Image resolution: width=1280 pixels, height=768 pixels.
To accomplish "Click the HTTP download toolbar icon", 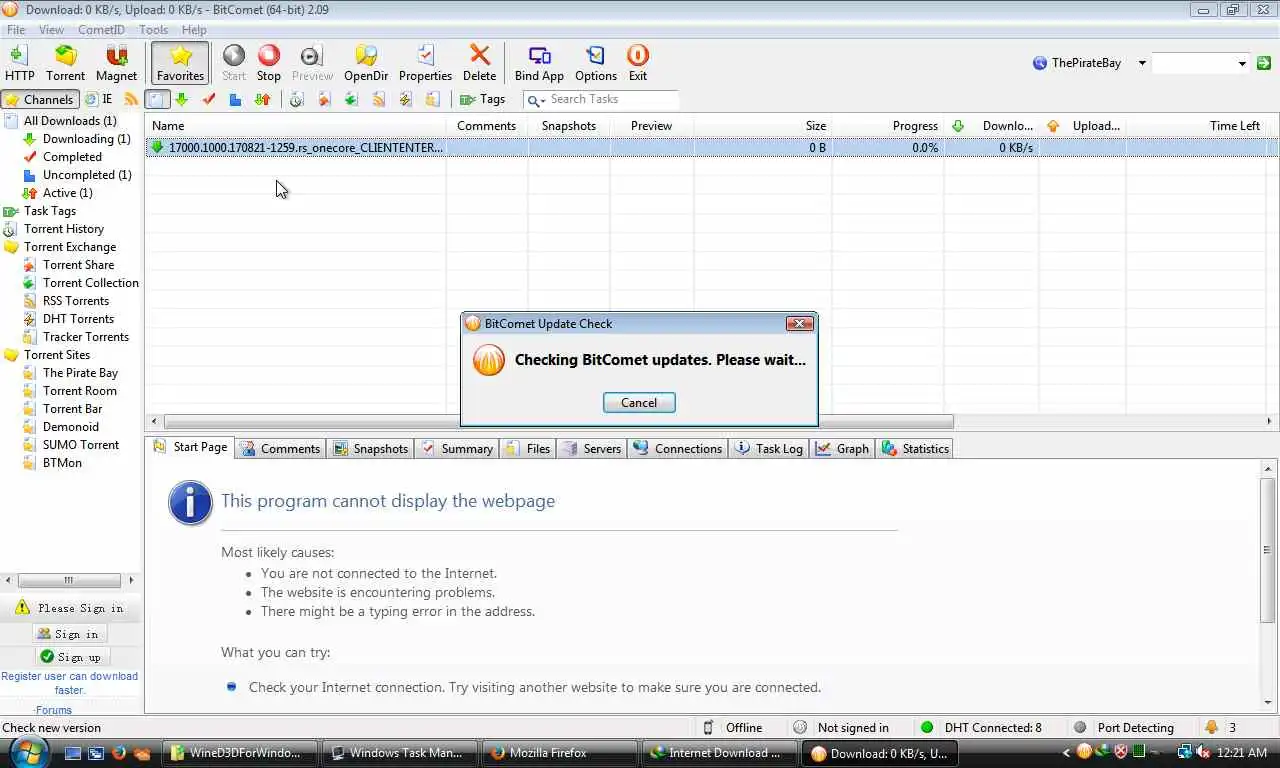I will (19, 62).
